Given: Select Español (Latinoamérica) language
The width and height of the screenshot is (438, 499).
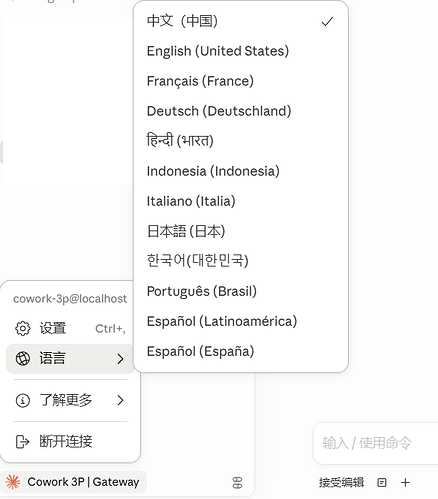Looking at the screenshot, I should coord(241,321).
